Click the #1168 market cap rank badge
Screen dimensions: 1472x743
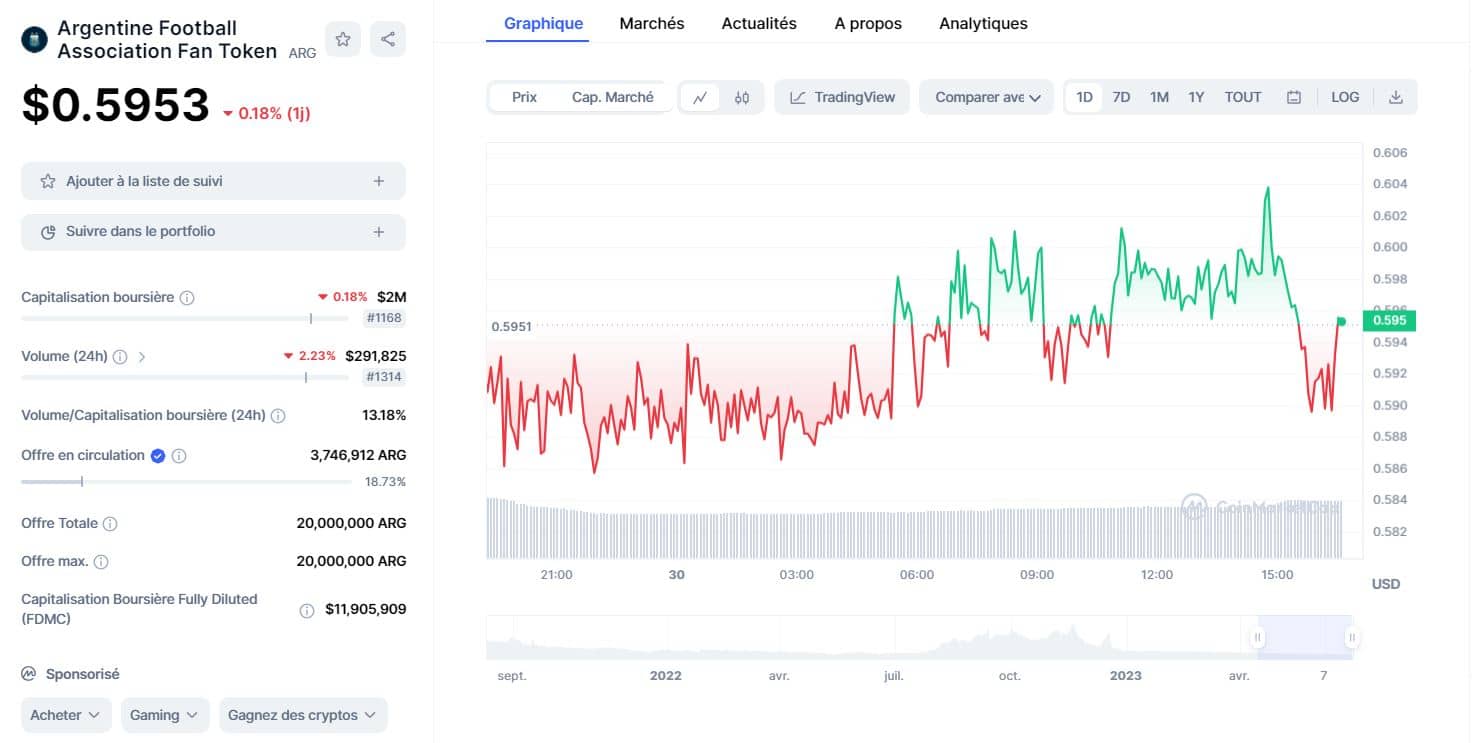click(385, 318)
